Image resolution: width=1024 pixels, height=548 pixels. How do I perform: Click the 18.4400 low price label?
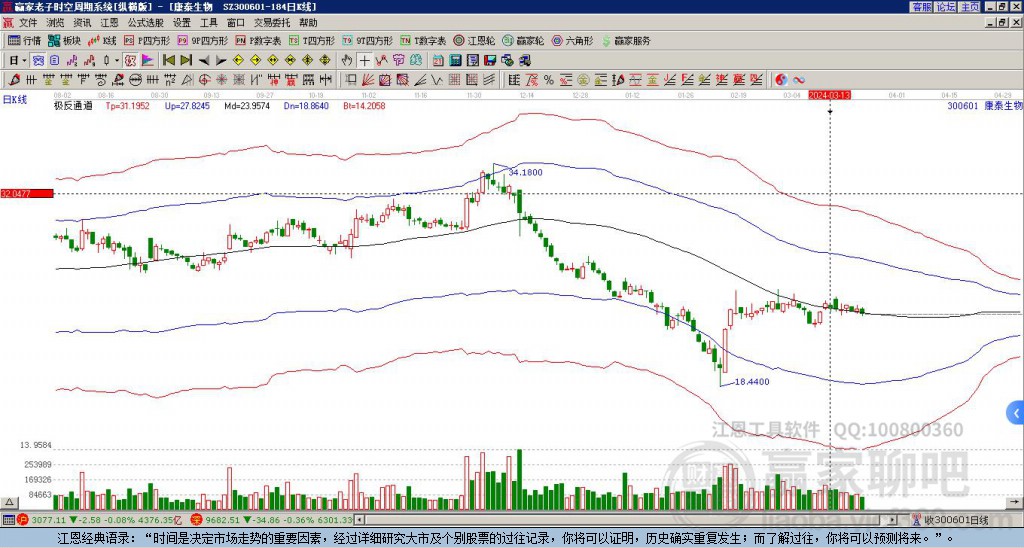752,381
